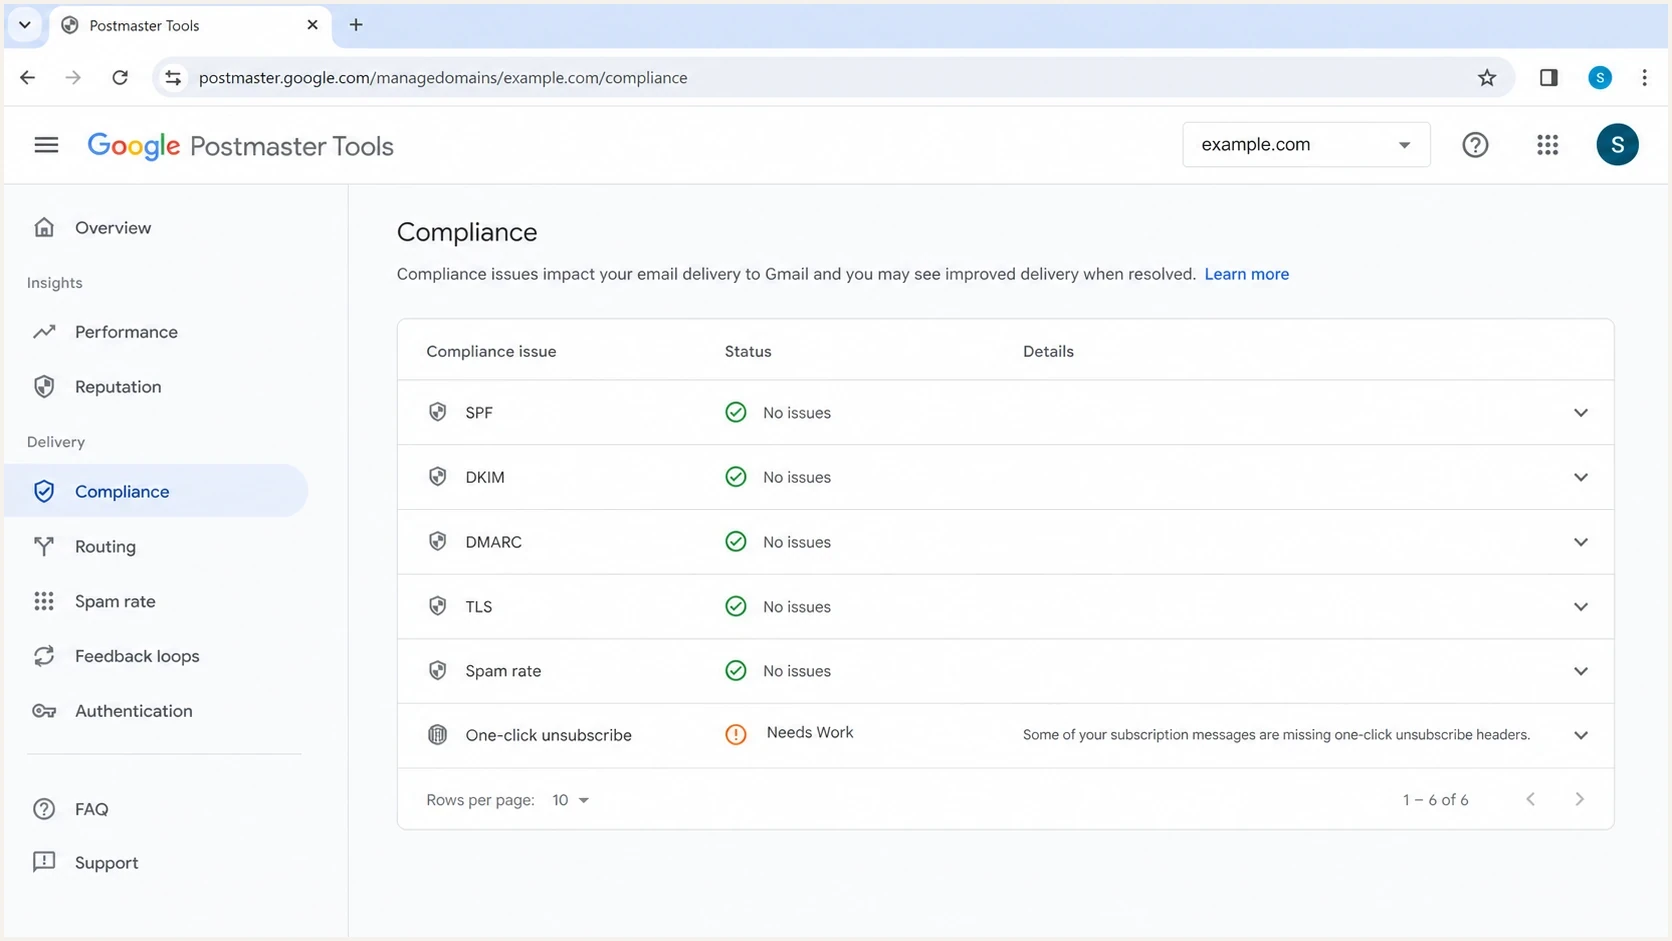
Task: Click the Routing fork icon
Action: (x=44, y=546)
